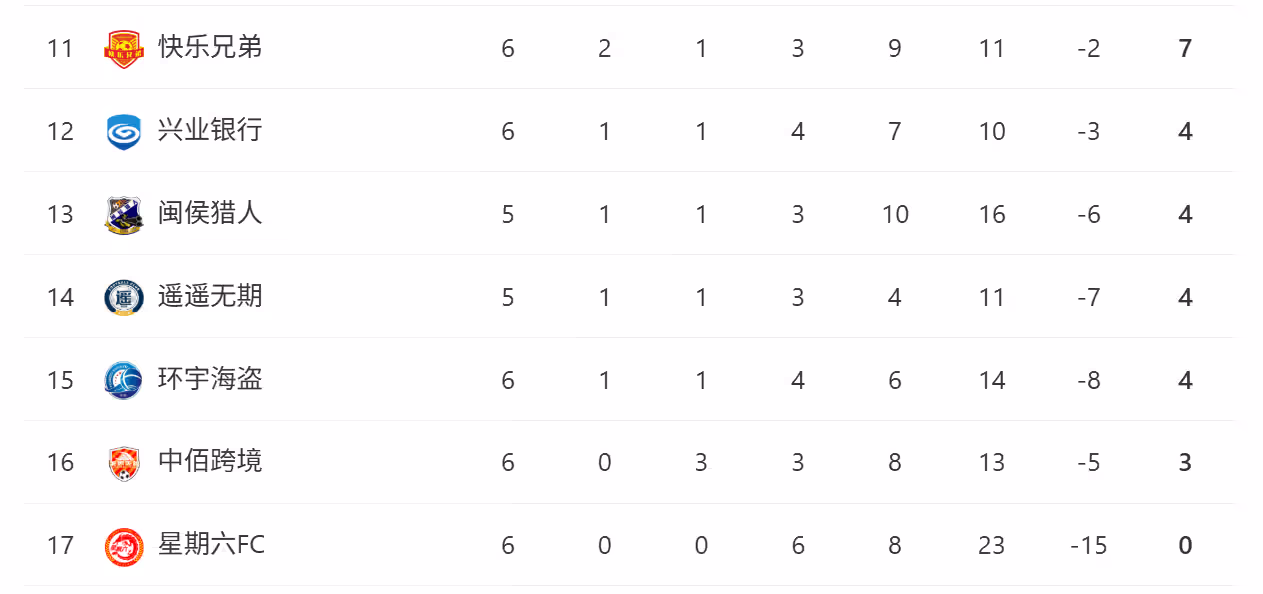The image size is (1263, 594).
Task: Click the bold 3 points for 中佰跨境
Action: pyautogui.click(x=1185, y=462)
